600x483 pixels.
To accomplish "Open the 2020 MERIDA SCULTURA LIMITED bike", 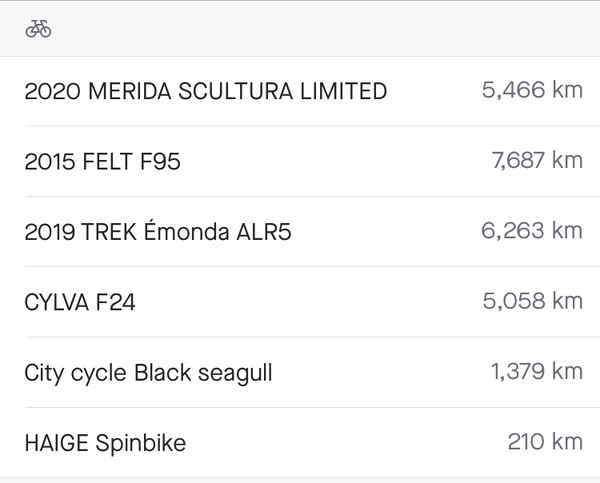I will point(205,91).
